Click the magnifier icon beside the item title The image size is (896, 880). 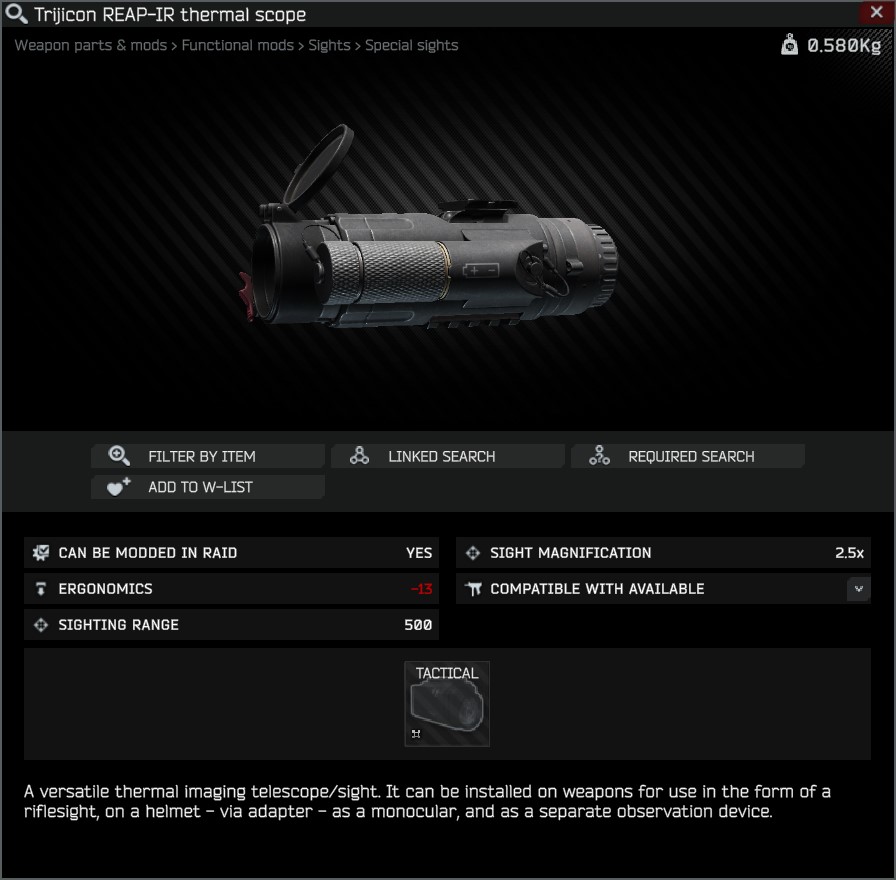pos(15,14)
